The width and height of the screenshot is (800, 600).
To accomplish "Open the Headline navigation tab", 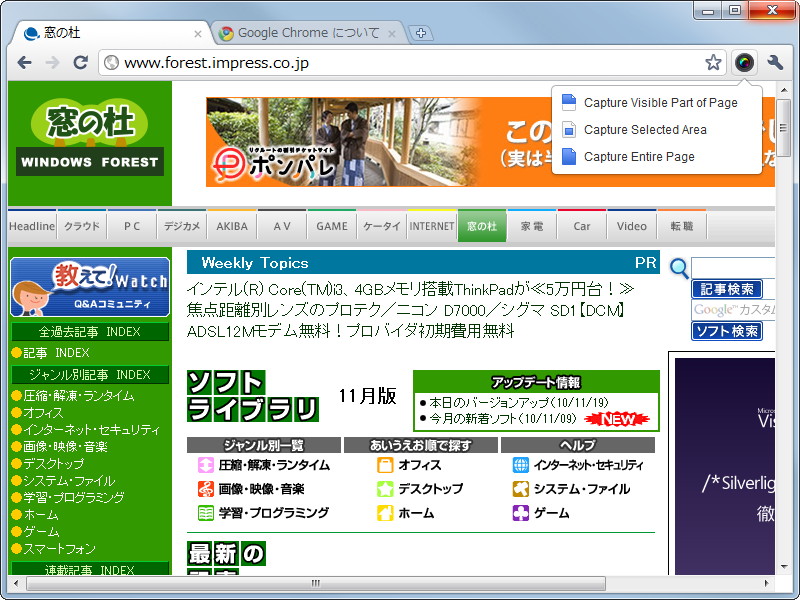I will pyautogui.click(x=32, y=226).
